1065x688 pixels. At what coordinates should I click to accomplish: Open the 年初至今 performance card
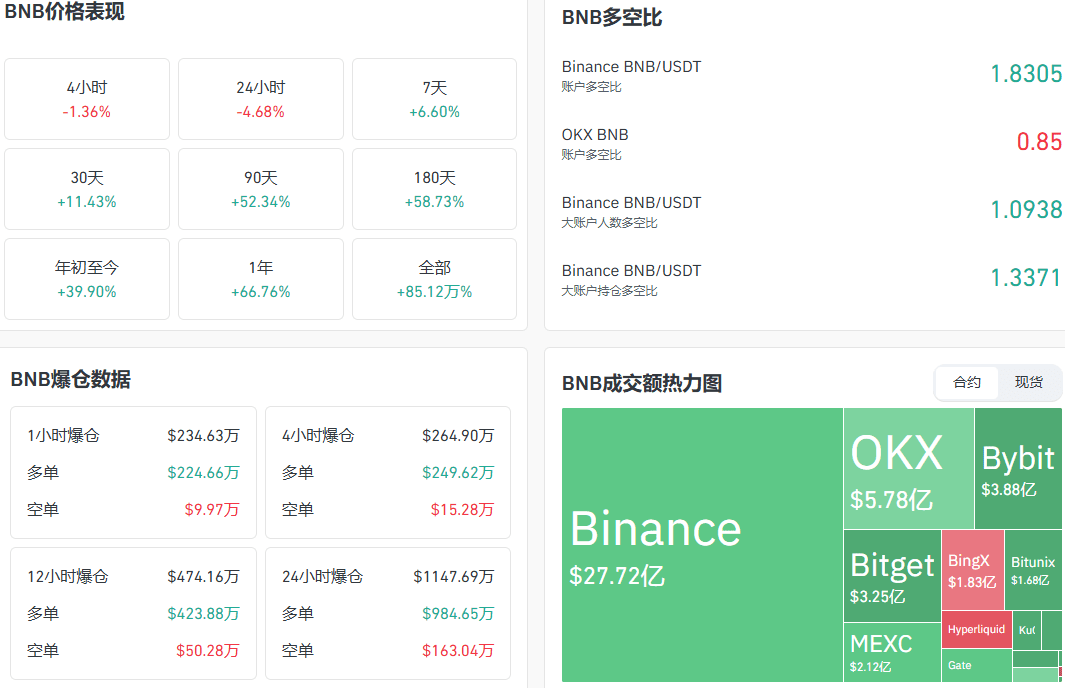coord(87,279)
